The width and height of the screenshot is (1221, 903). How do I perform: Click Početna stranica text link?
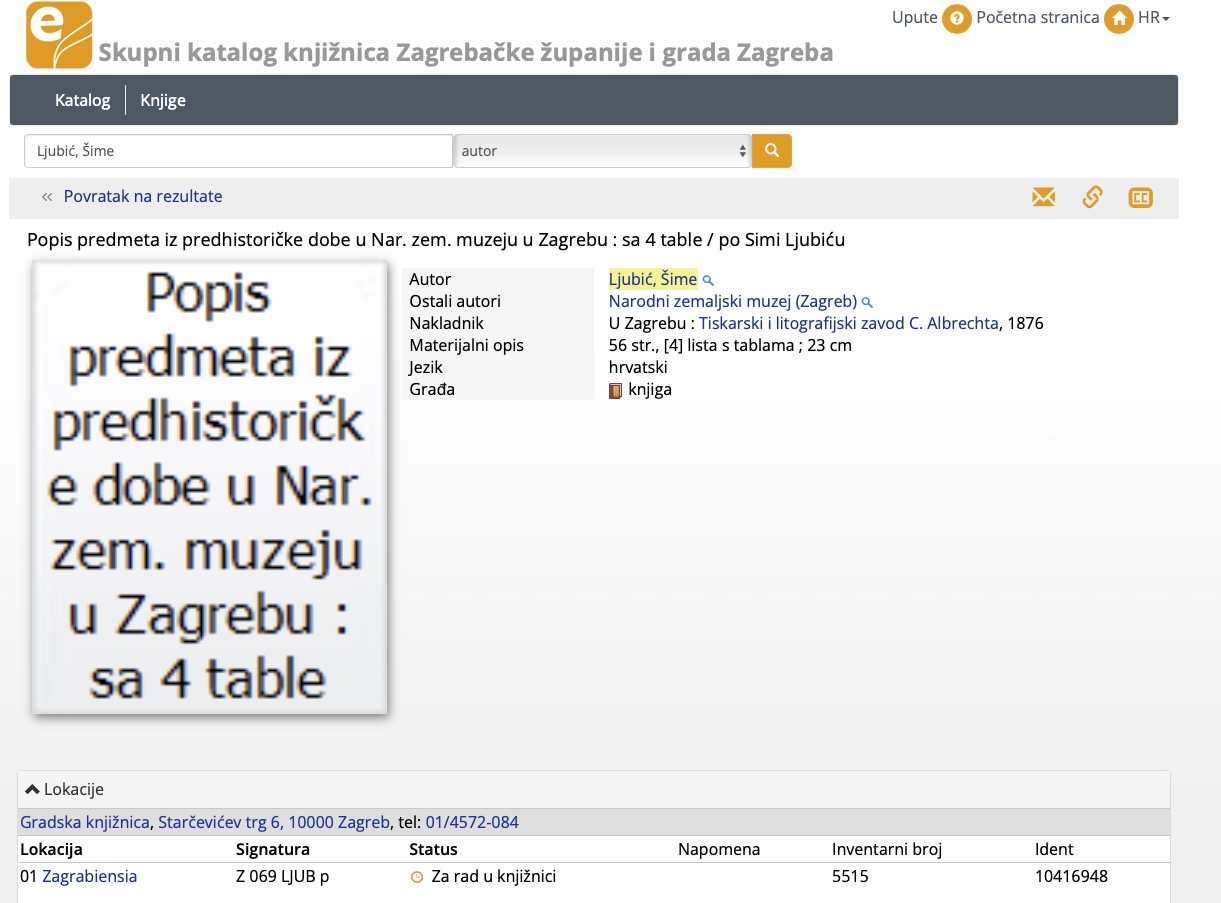(1037, 18)
